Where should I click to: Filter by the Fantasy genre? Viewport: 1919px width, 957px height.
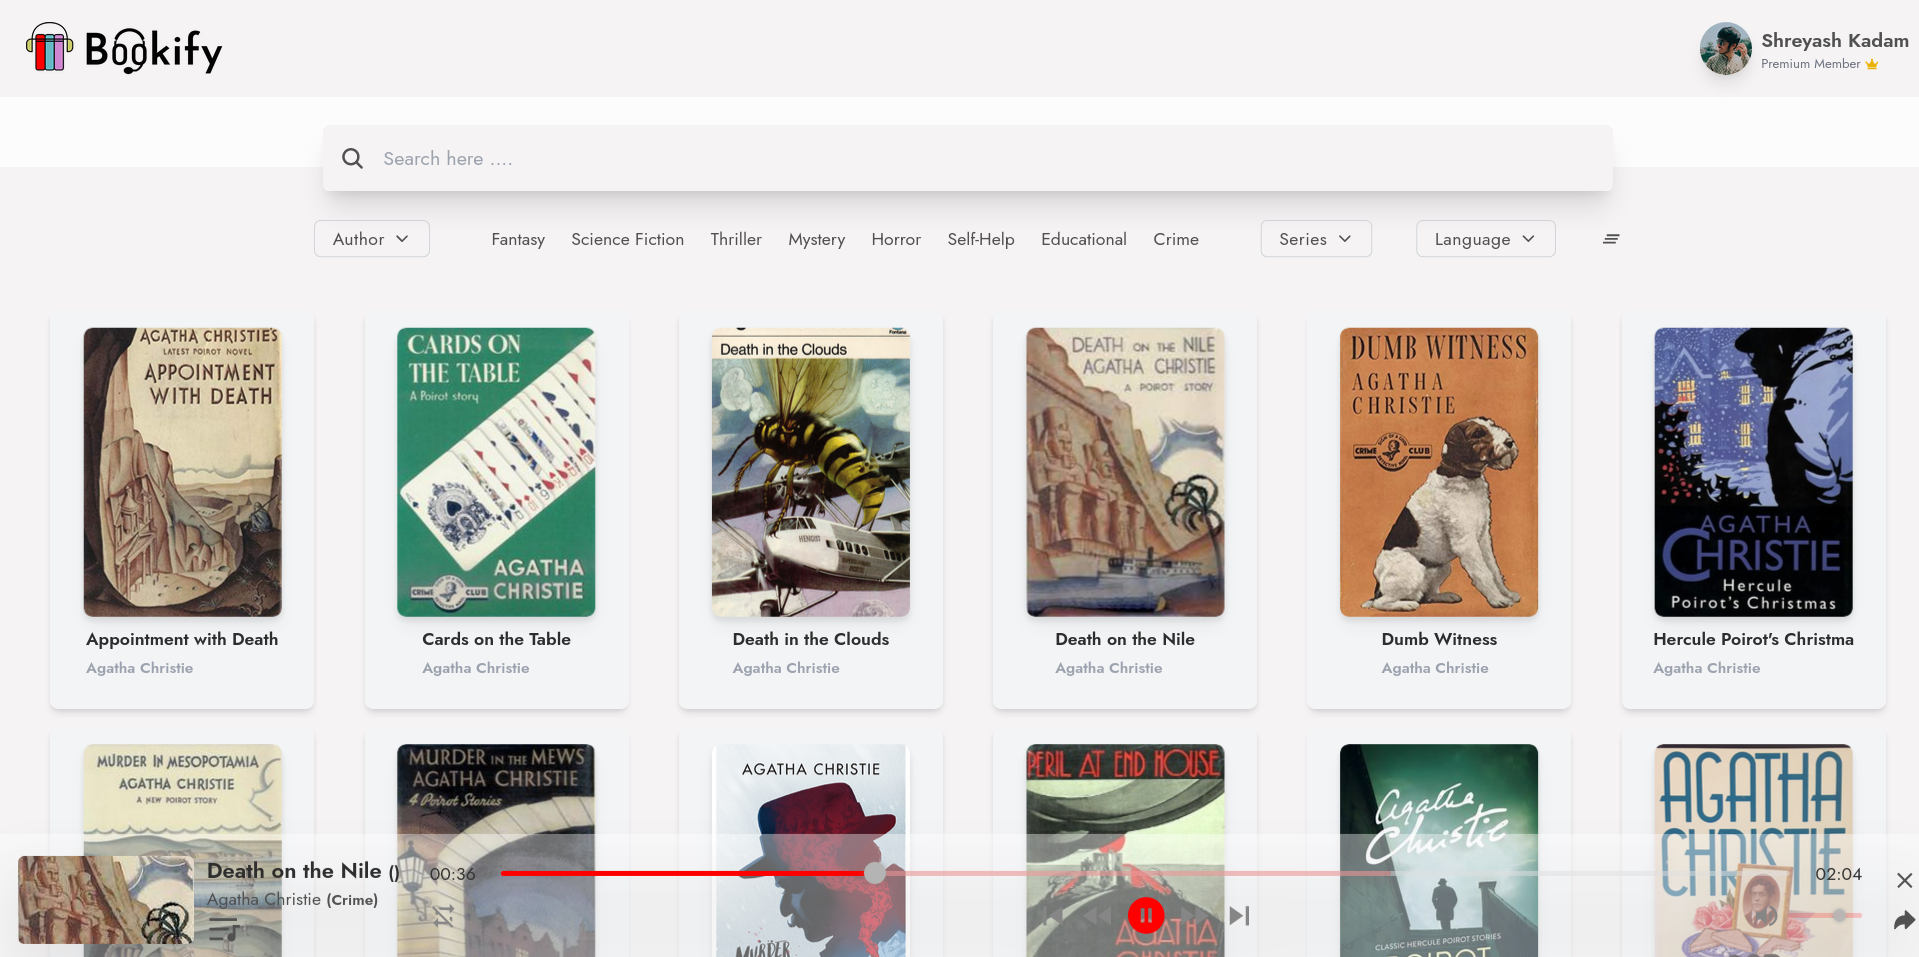[x=518, y=239]
